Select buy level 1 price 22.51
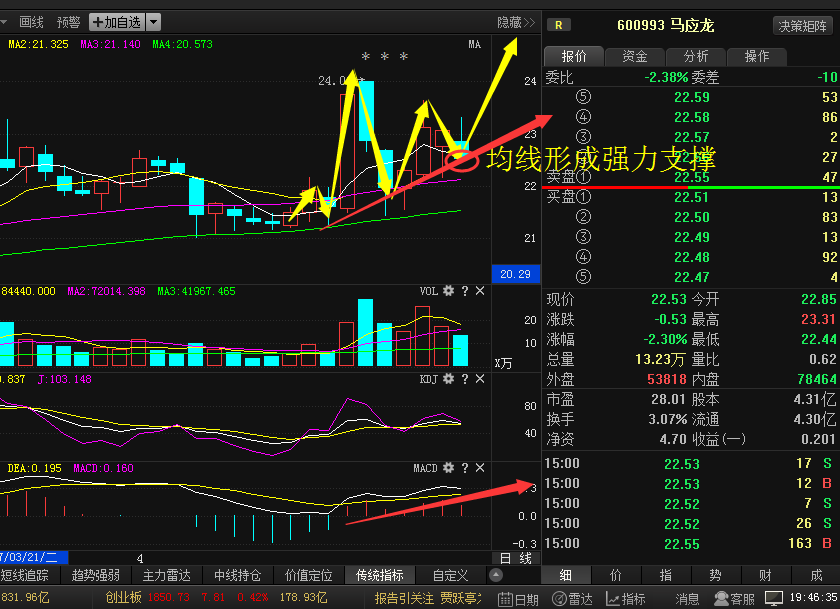 692,197
